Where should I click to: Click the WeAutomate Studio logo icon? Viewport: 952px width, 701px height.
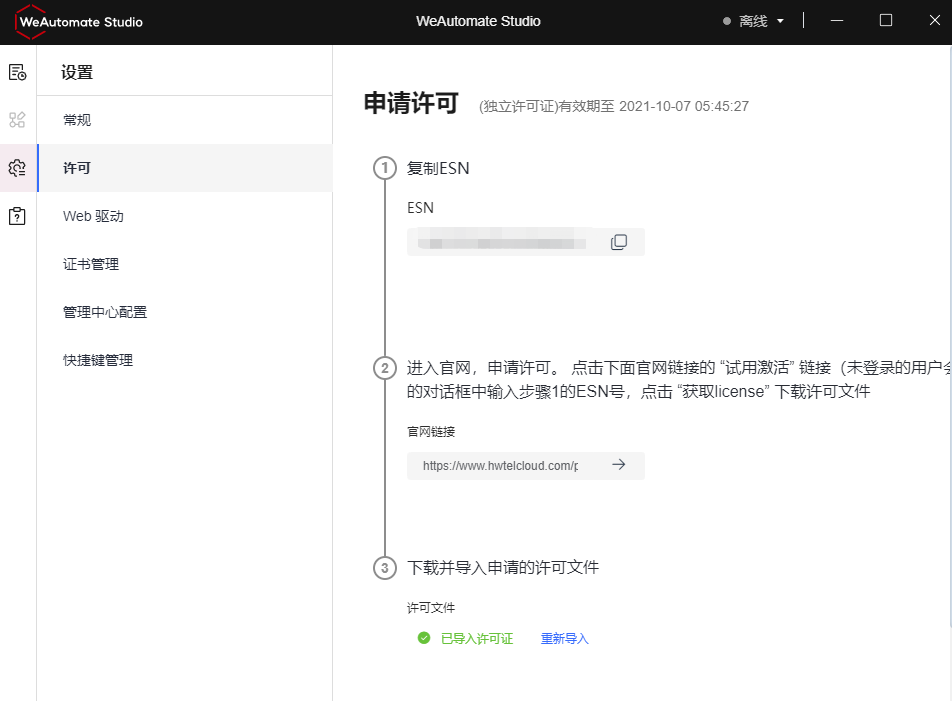point(29,19)
